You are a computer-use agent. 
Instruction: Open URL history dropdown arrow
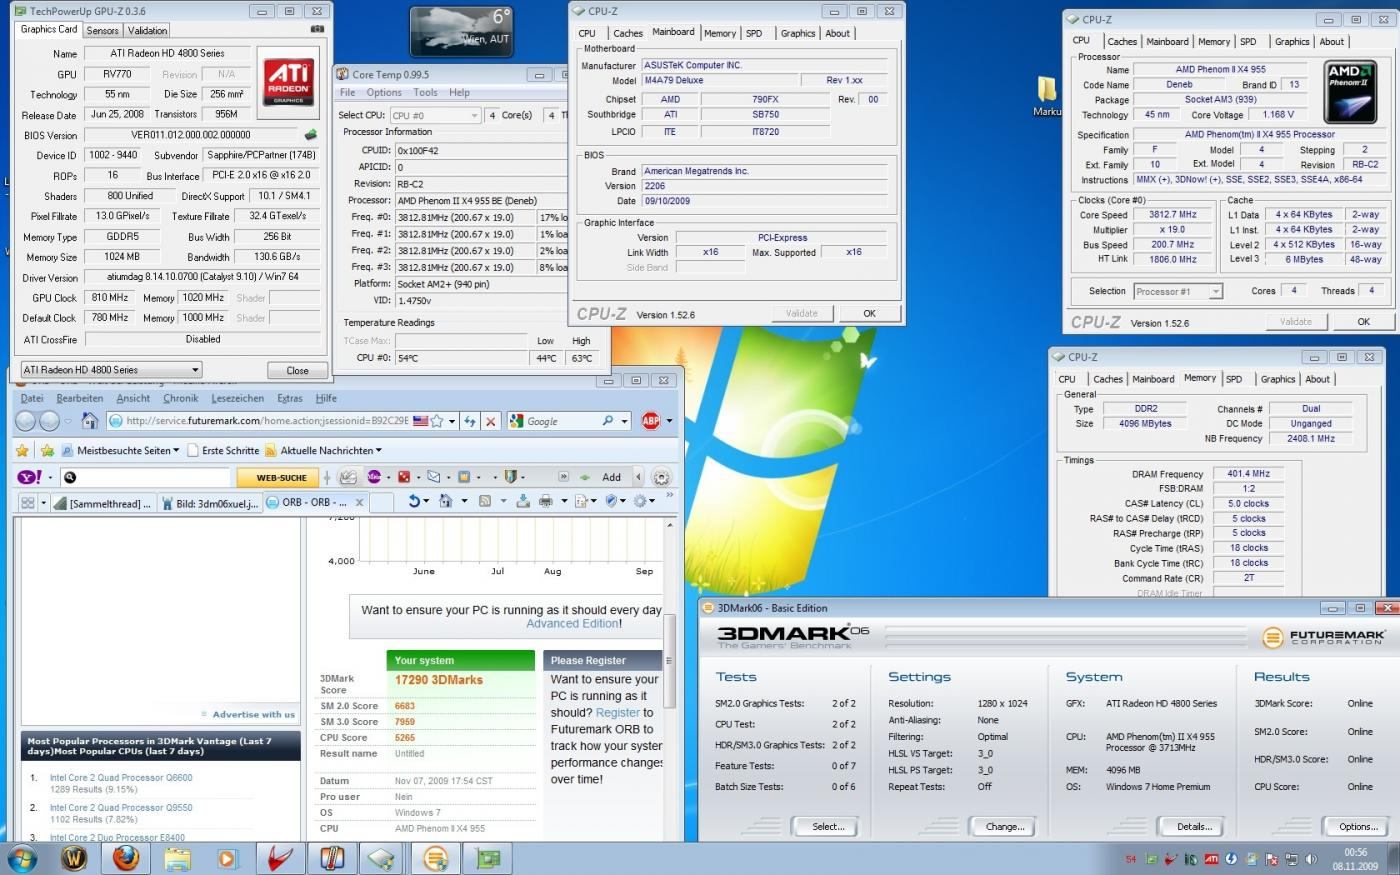pyautogui.click(x=452, y=421)
